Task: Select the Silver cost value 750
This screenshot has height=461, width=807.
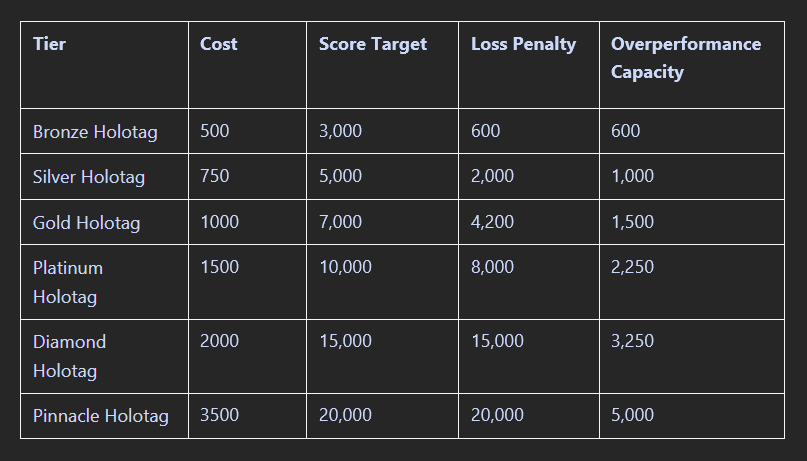Action: tap(215, 176)
